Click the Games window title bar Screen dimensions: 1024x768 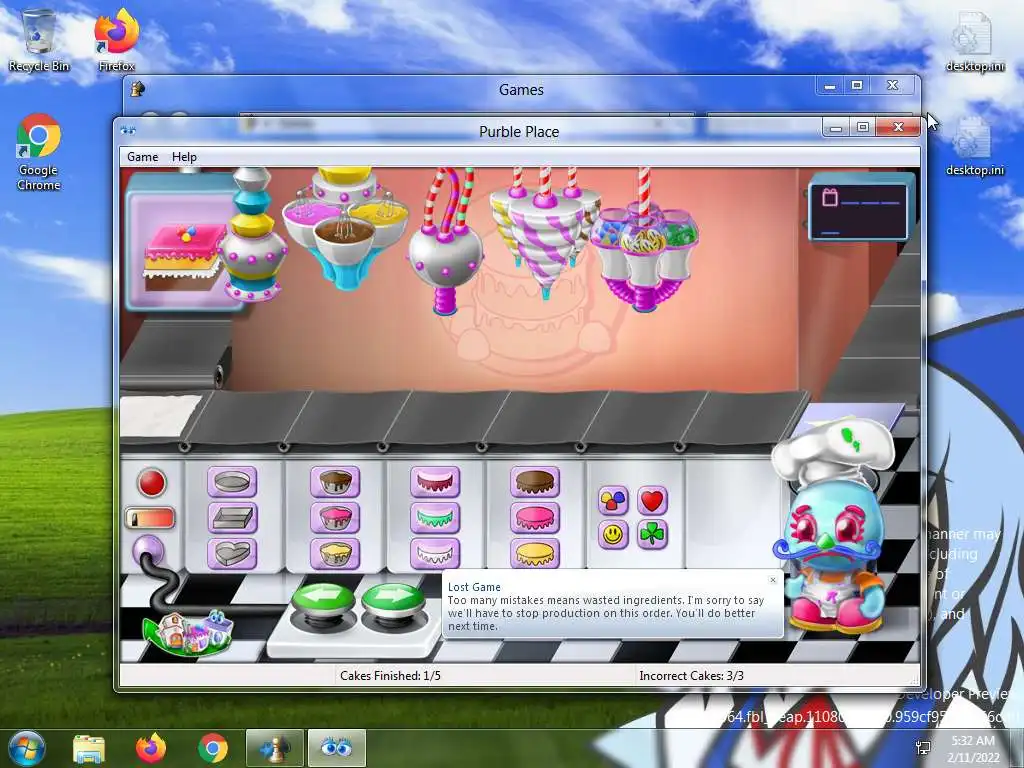click(x=521, y=89)
